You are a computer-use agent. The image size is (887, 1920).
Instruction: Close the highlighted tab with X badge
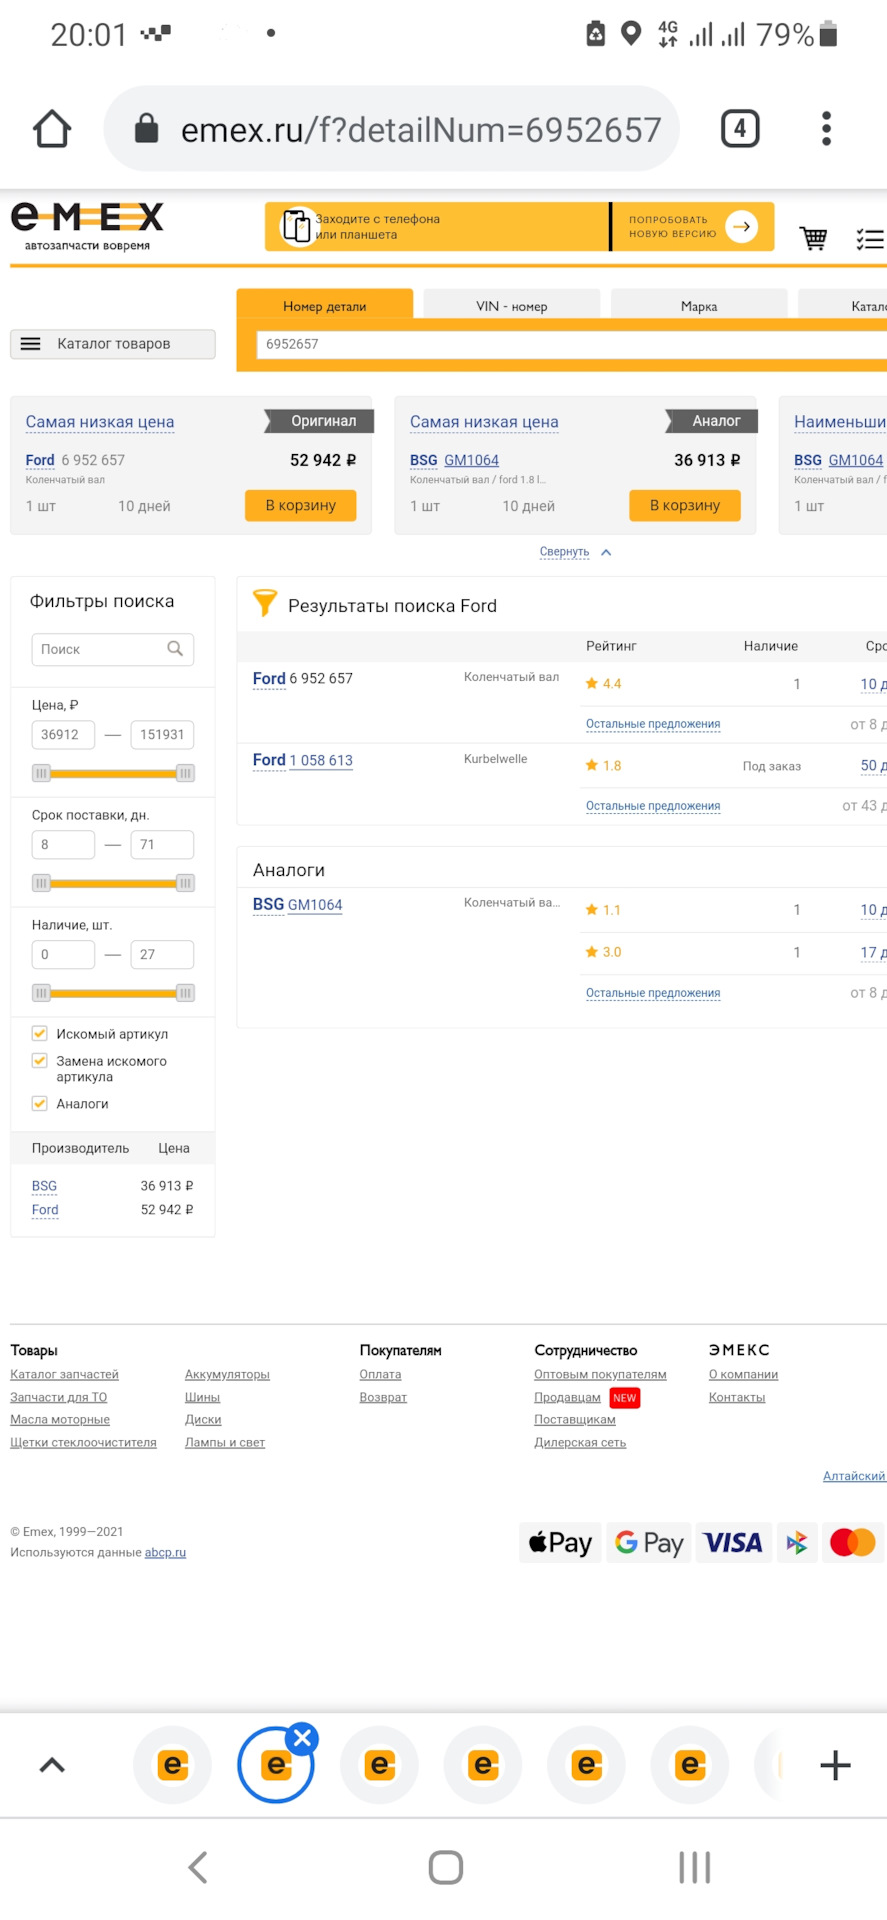click(302, 1738)
